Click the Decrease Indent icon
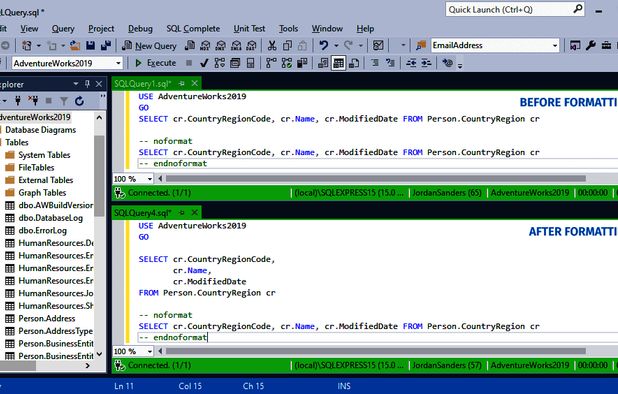The width and height of the screenshot is (618, 394). (411, 63)
